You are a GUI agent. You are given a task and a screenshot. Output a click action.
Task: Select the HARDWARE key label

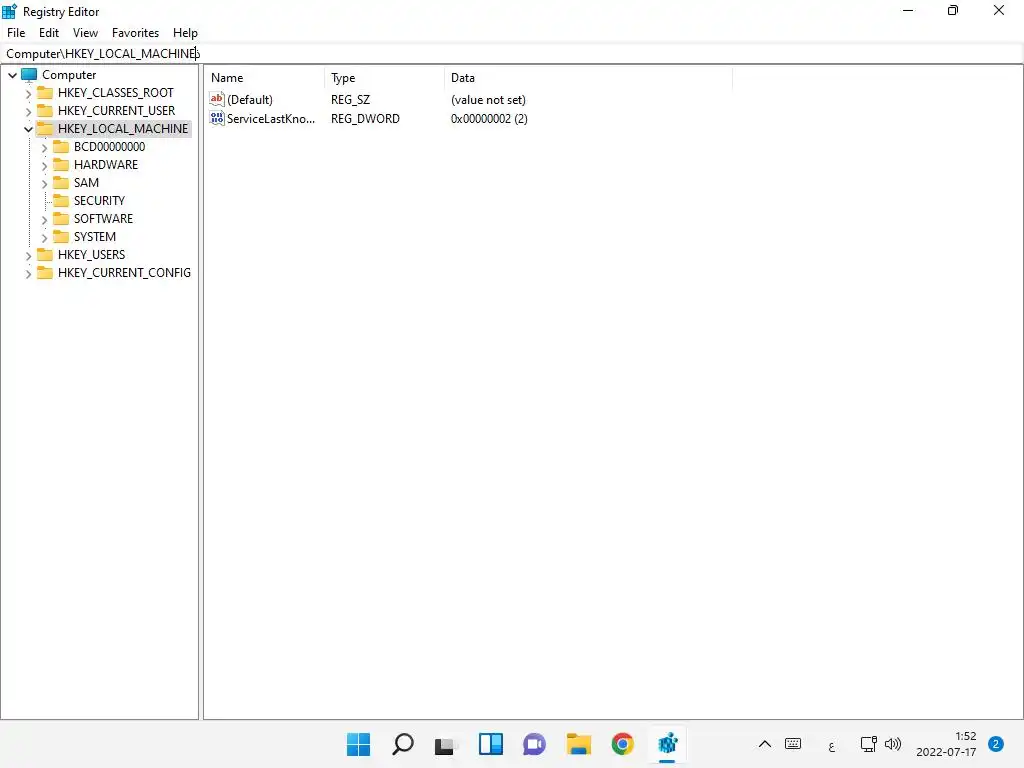click(x=106, y=165)
